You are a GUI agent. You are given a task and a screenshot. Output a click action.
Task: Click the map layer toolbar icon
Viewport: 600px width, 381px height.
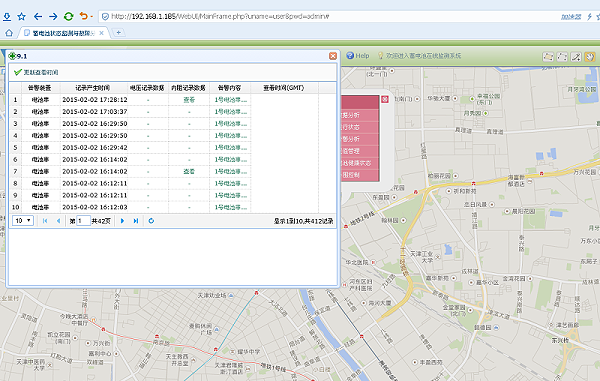point(548,57)
